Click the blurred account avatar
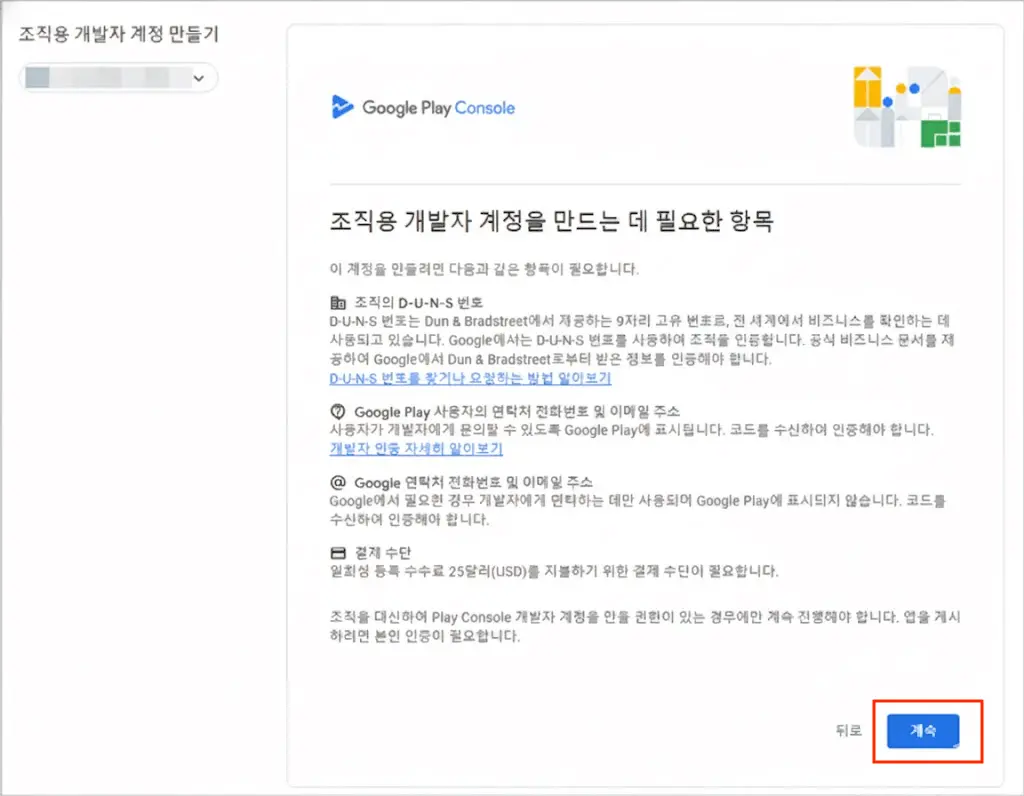Screen dimensions: 1024x796 click(x=38, y=78)
